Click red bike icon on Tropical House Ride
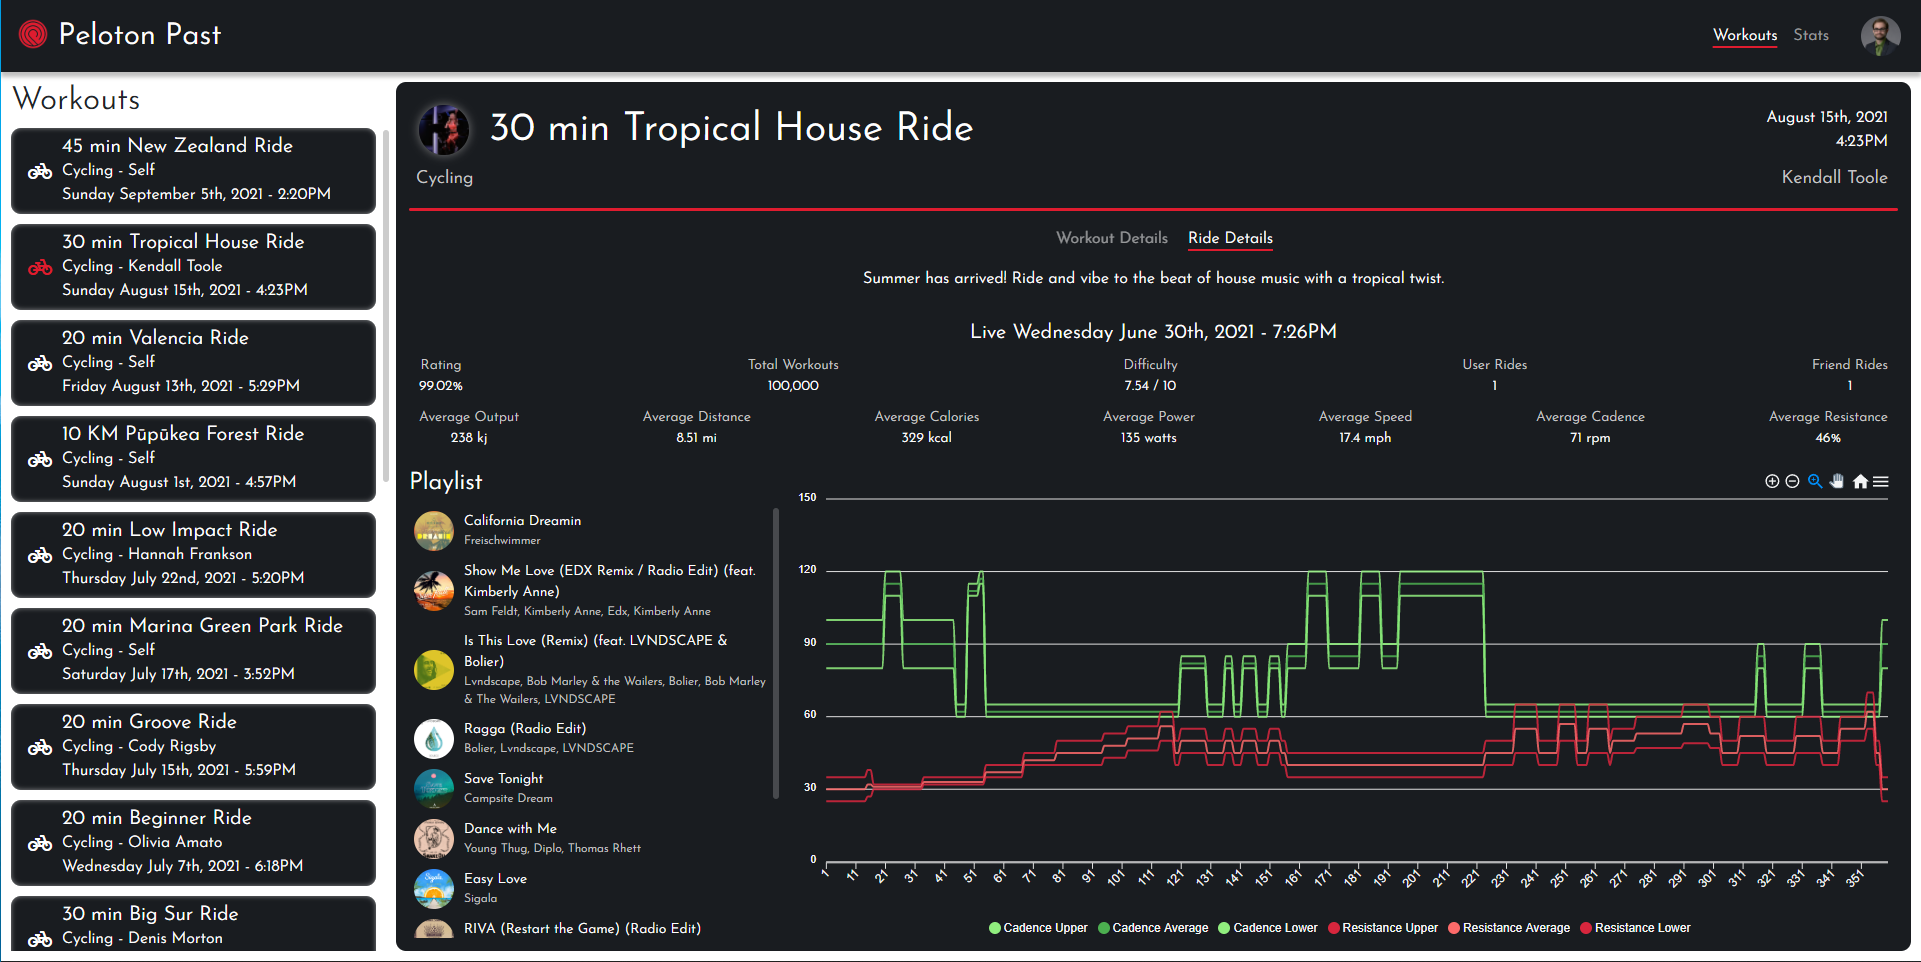This screenshot has width=1921, height=962. point(40,267)
